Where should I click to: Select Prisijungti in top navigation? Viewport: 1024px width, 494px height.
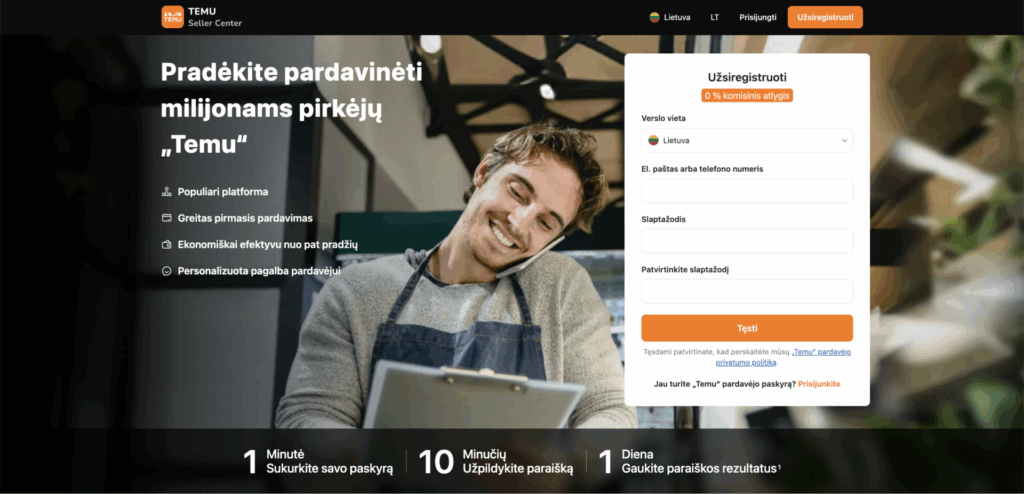click(758, 18)
